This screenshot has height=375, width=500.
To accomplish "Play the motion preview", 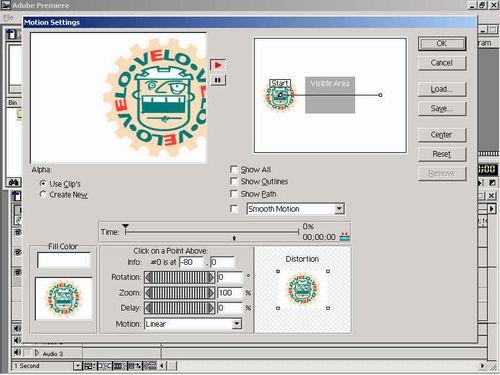I will (x=218, y=65).
